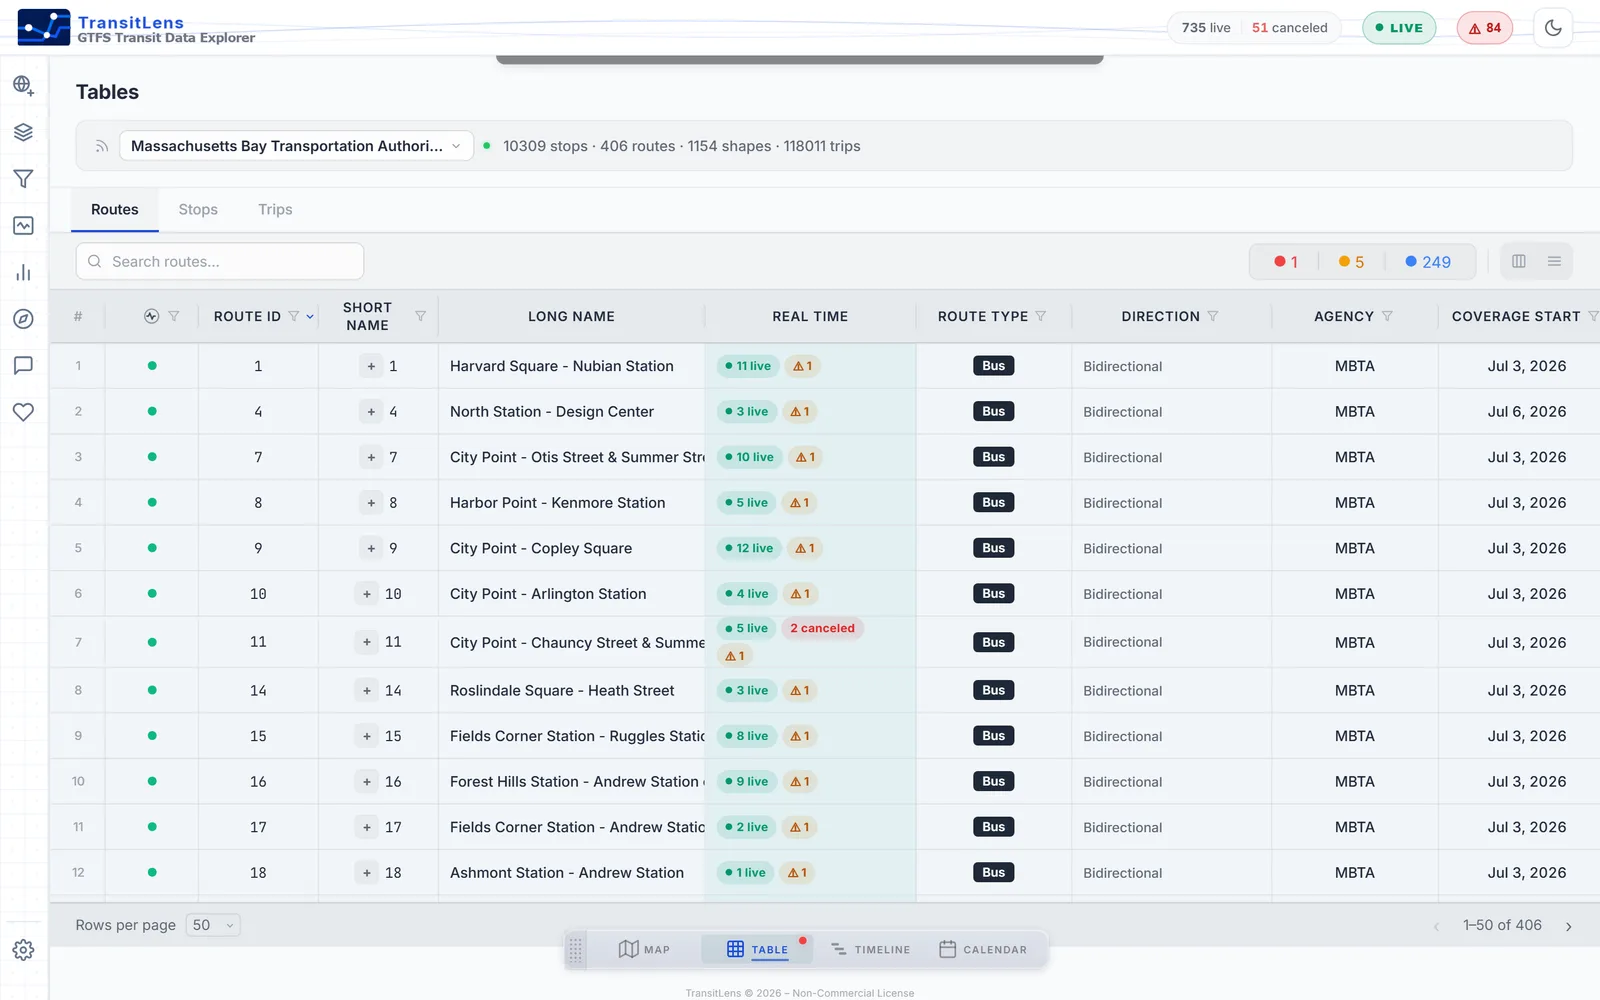Toggle row density lines icon
The width and height of the screenshot is (1600, 1000).
(1554, 261)
